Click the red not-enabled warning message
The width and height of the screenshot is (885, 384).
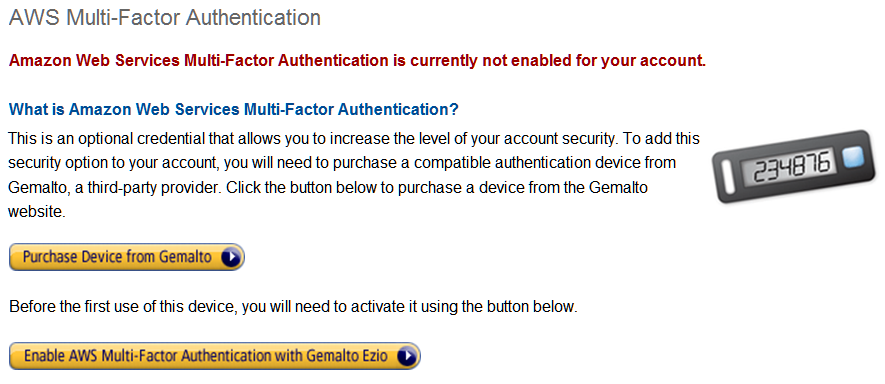coord(357,60)
